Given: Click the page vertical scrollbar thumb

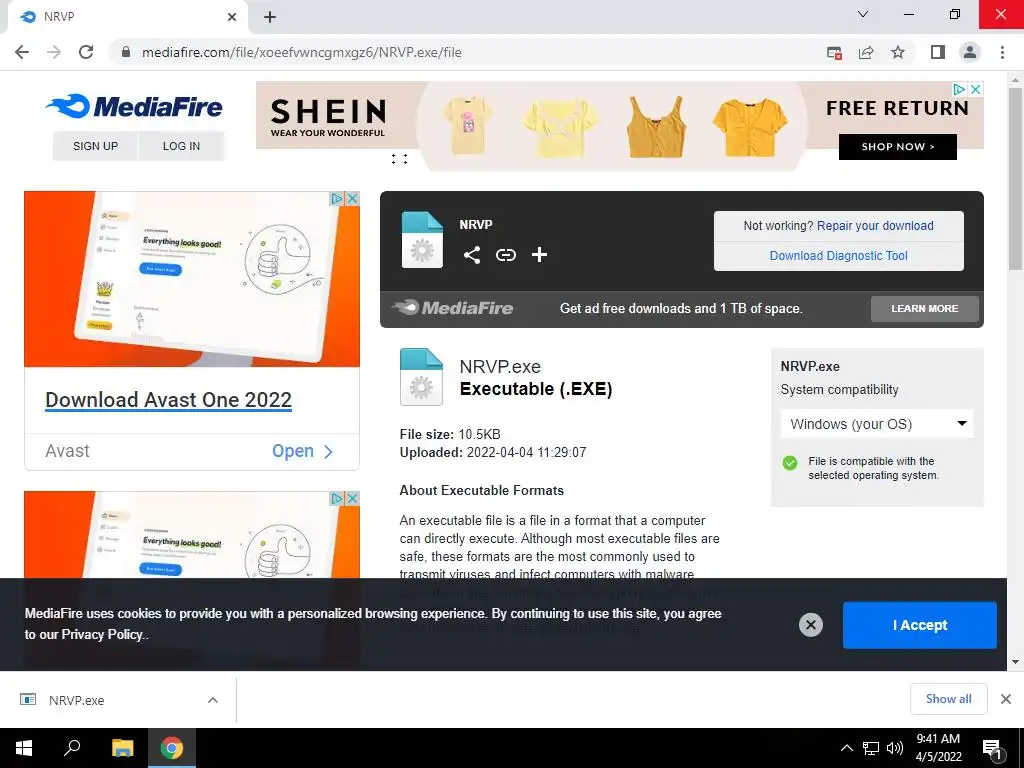Looking at the screenshot, I should [x=1015, y=178].
